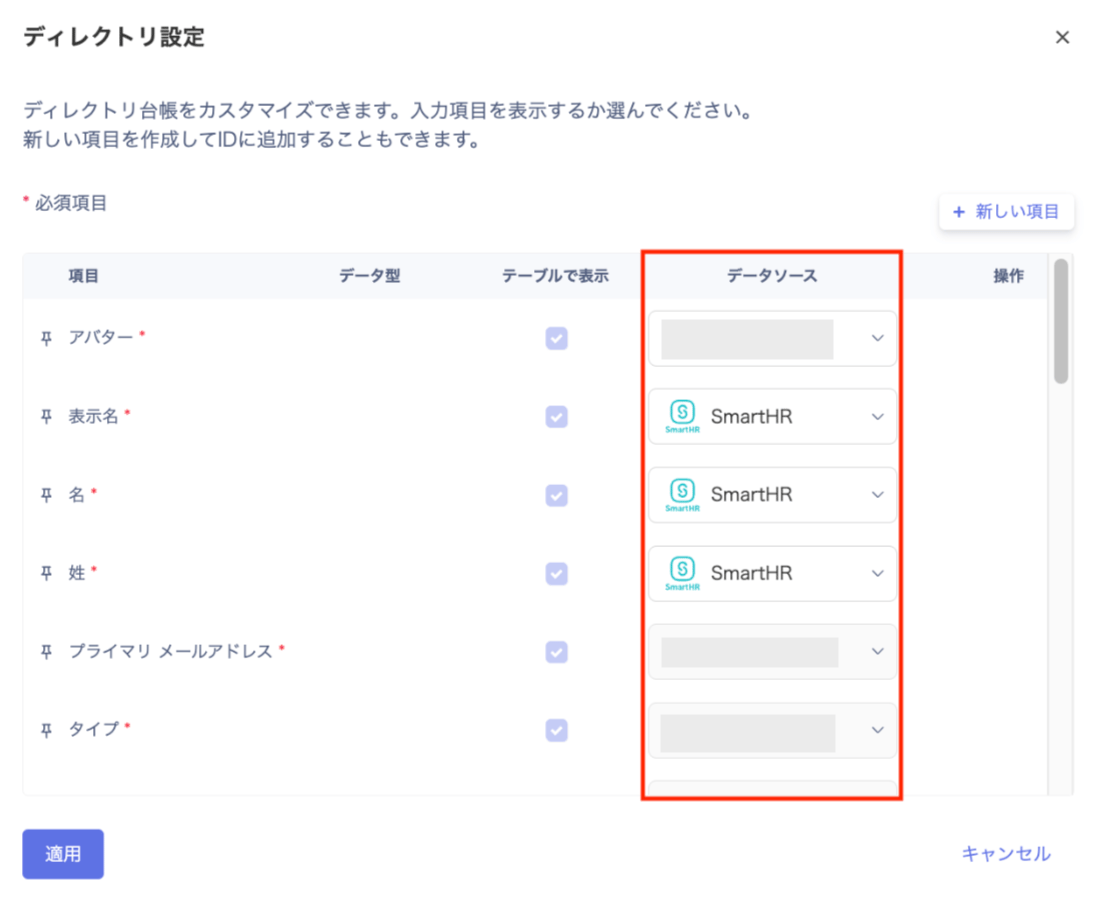
Task: Click the pin icon beside プライマリ メールアドレス
Action: coord(46,652)
